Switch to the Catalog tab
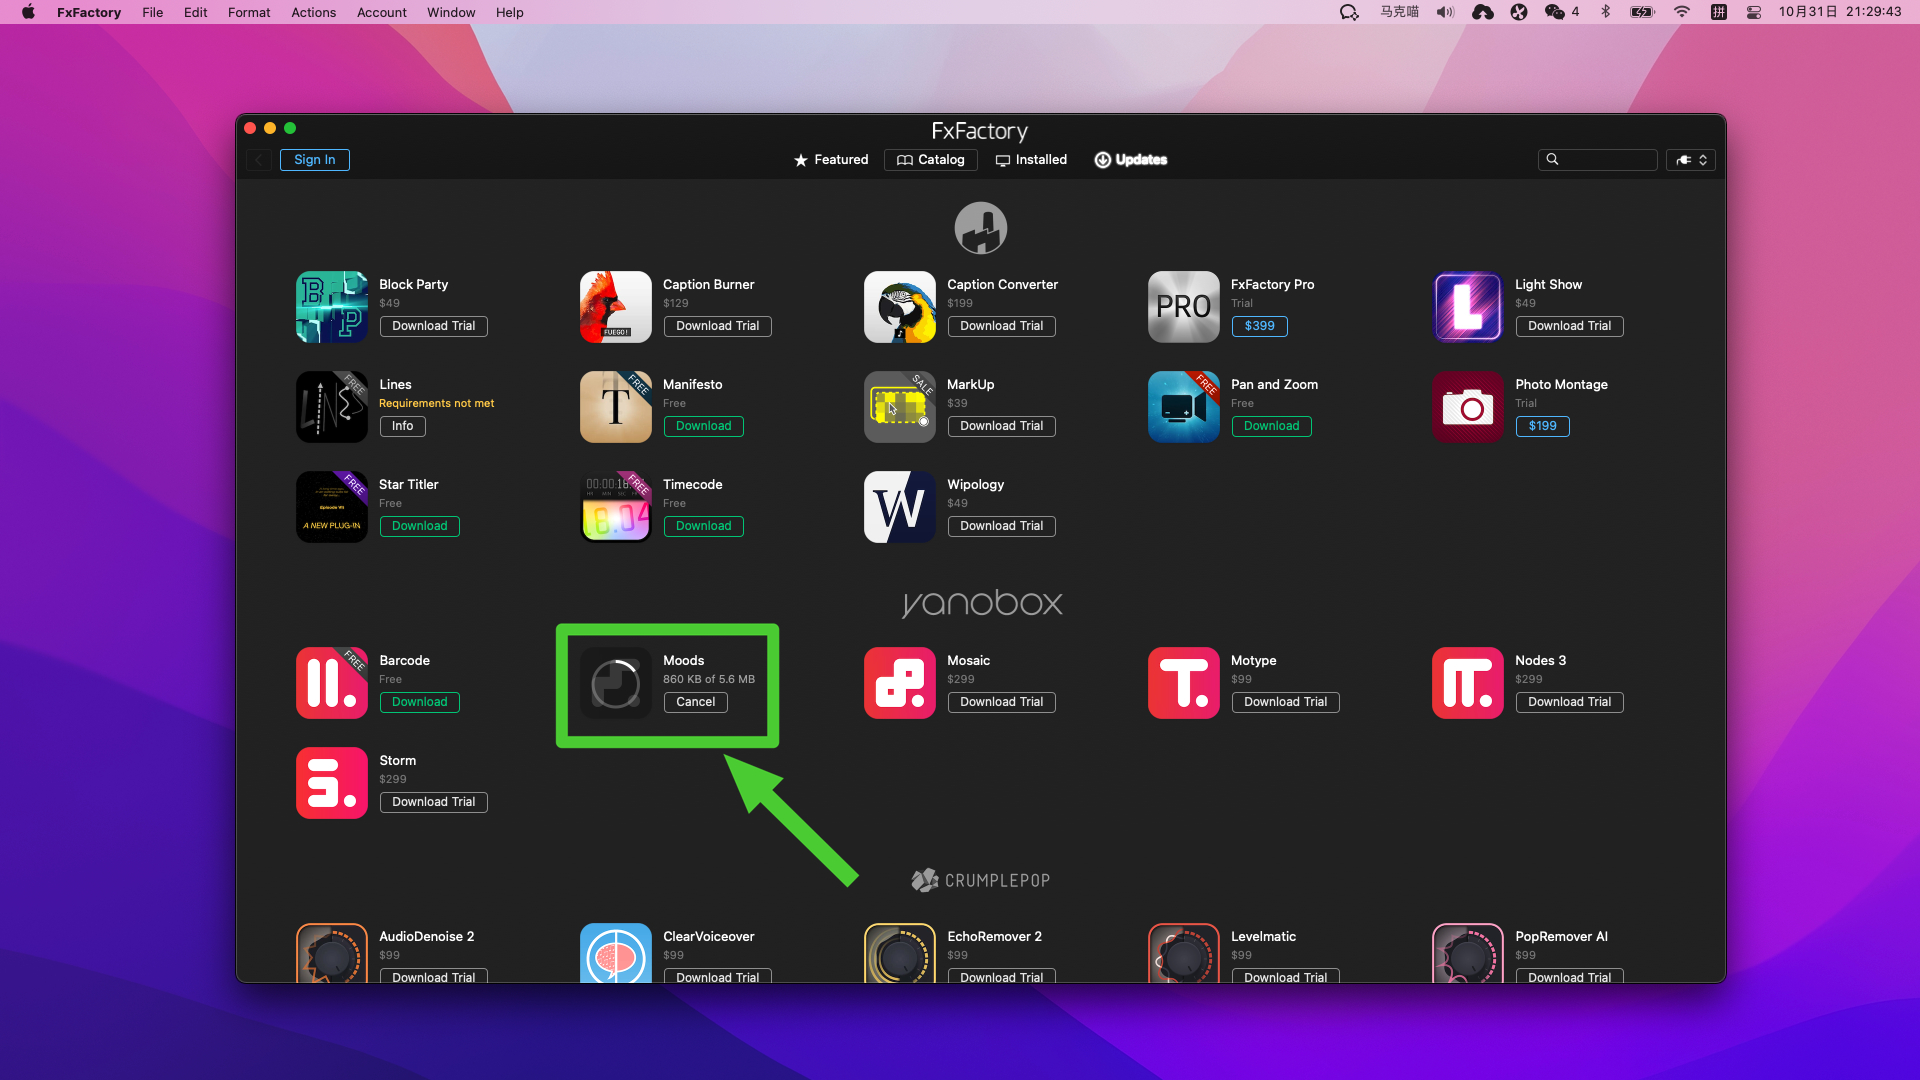Image resolution: width=1920 pixels, height=1080 pixels. [930, 160]
